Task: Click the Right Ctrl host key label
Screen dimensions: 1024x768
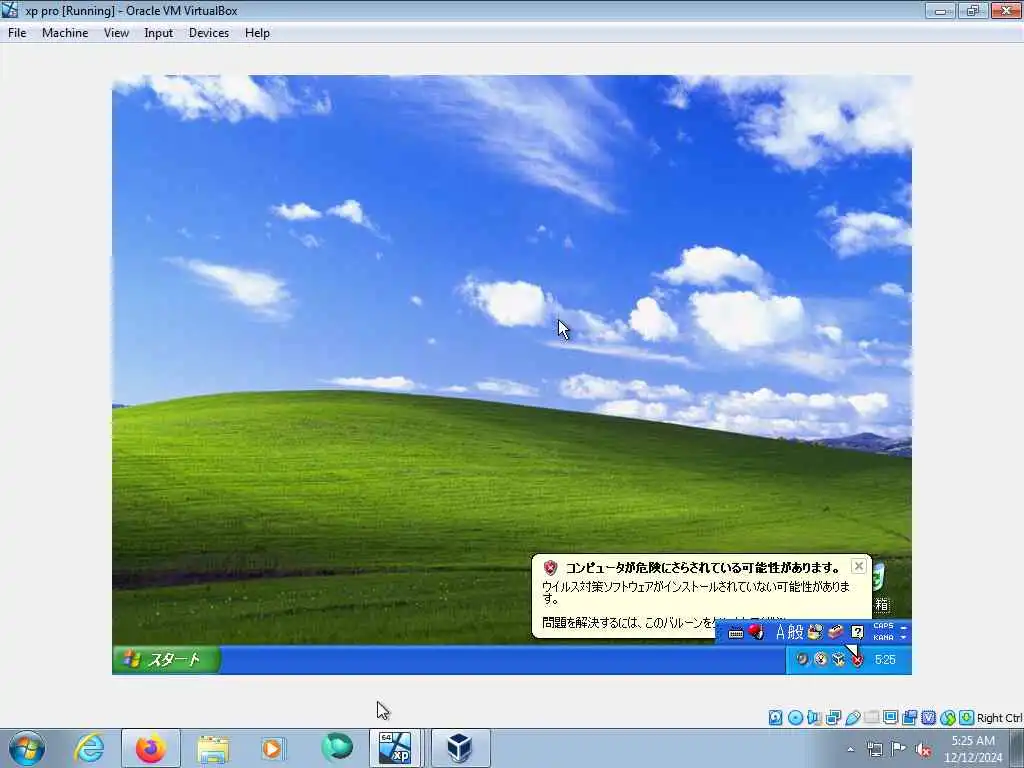Action: click(999, 718)
